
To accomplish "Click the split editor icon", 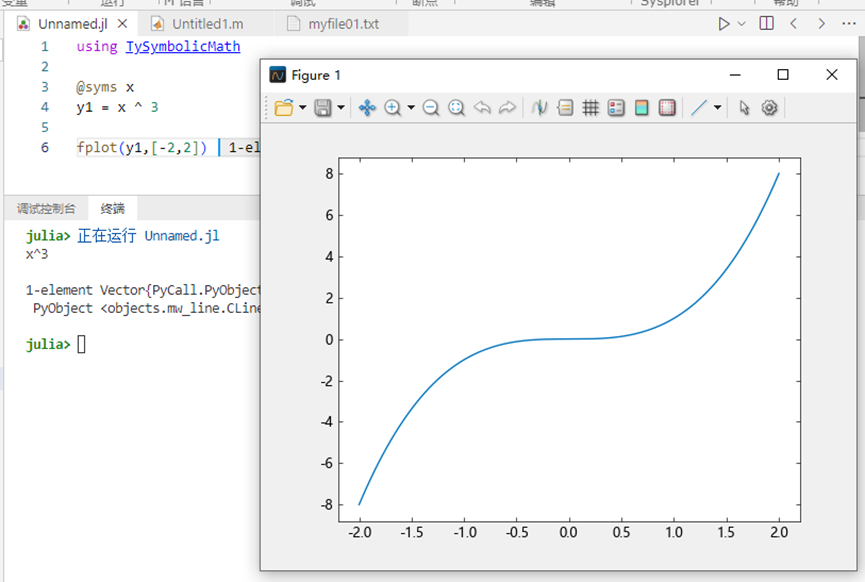I will [x=766, y=23].
